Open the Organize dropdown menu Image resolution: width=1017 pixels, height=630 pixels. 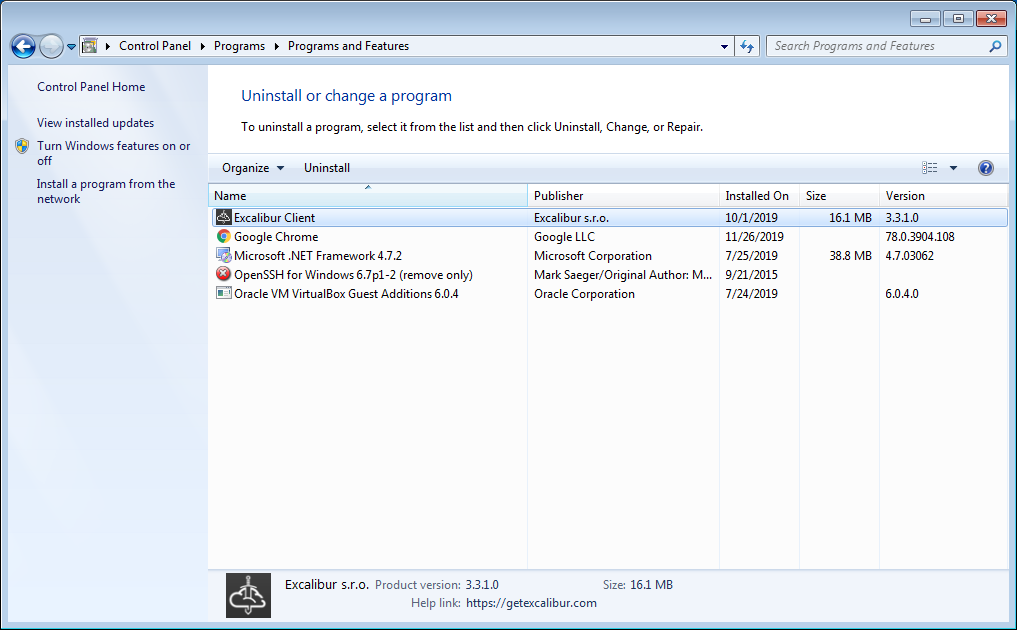click(253, 168)
